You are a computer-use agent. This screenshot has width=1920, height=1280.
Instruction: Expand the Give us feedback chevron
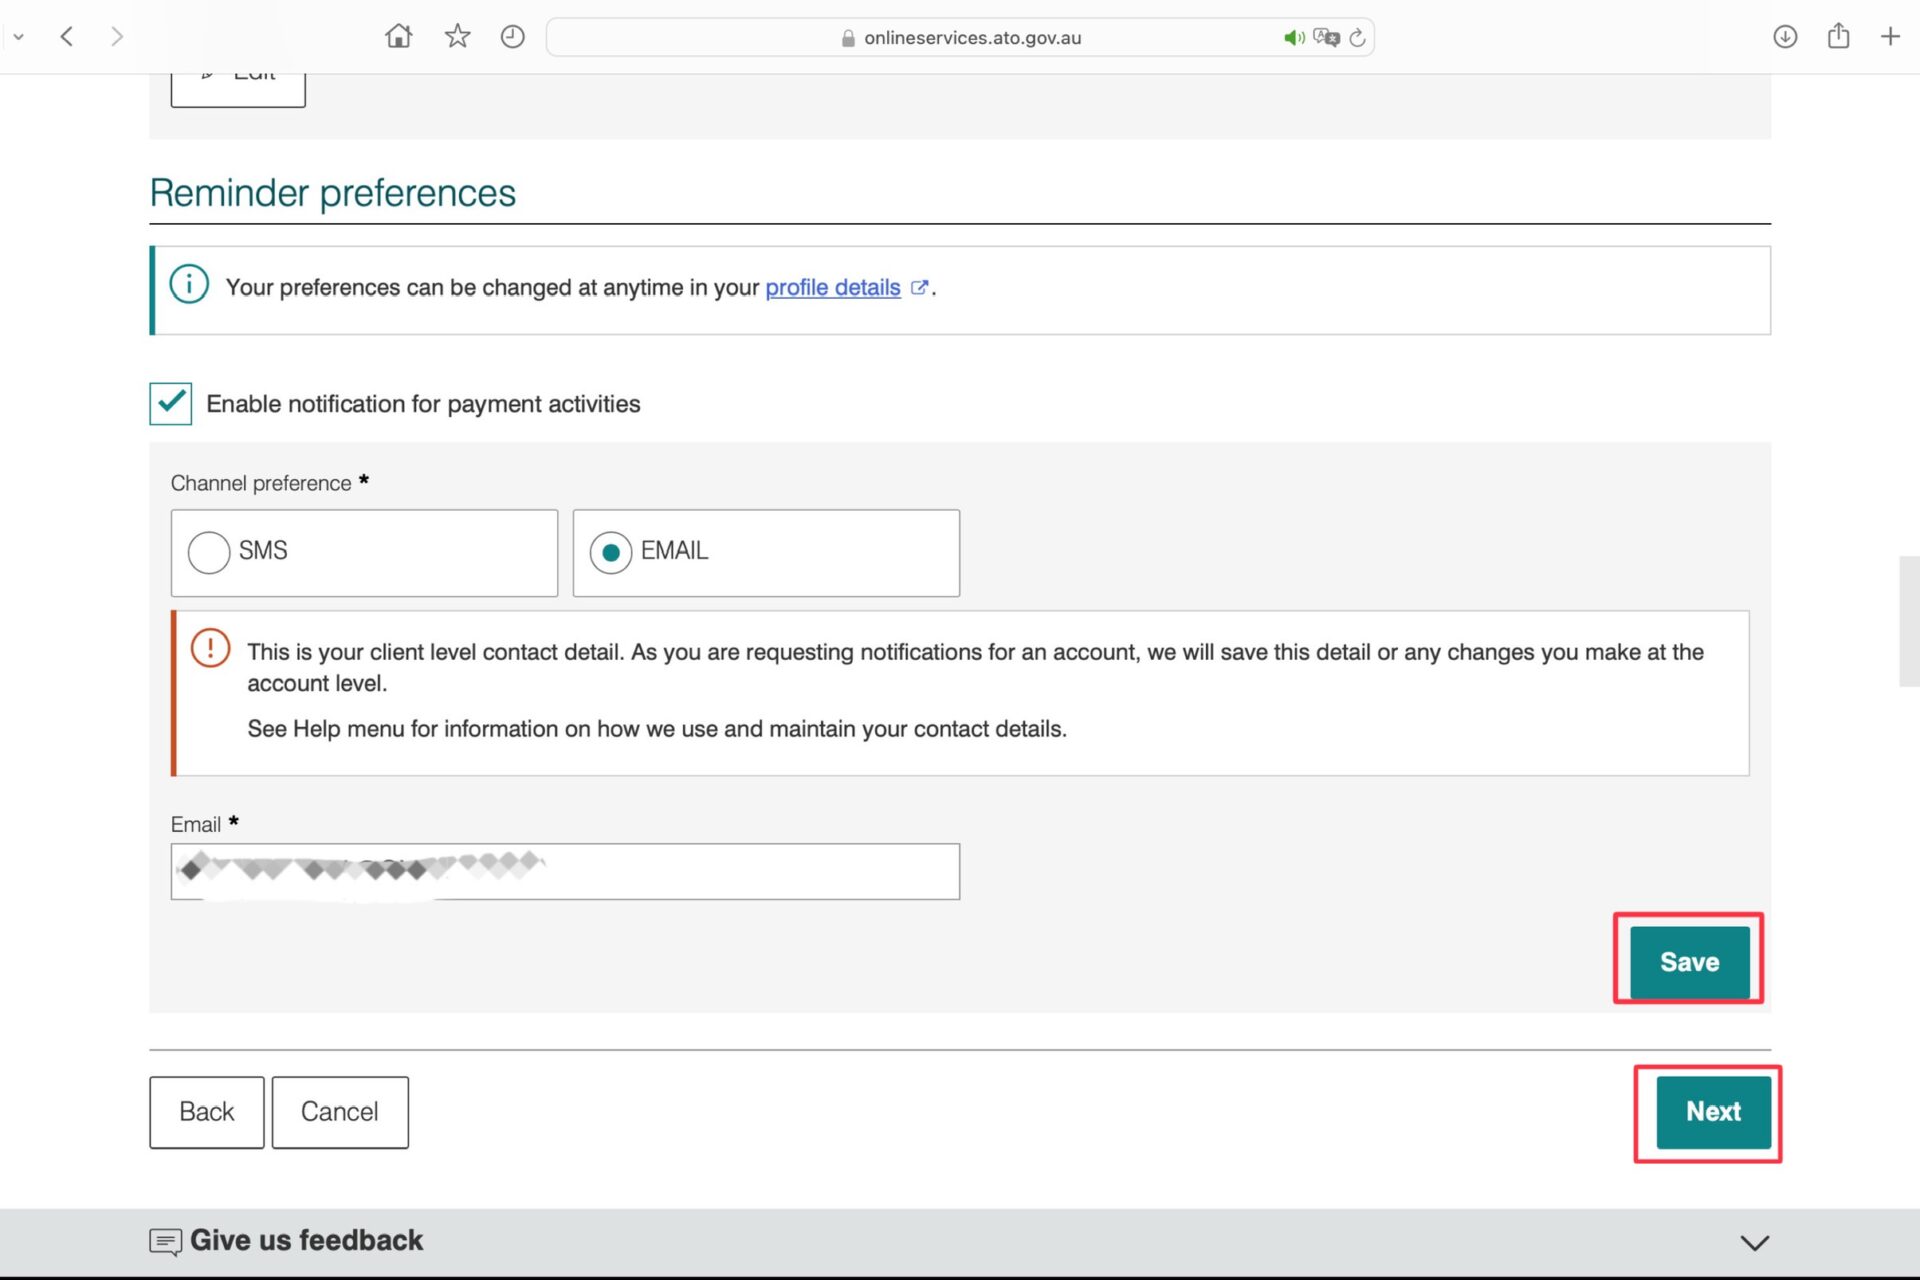[1754, 1242]
